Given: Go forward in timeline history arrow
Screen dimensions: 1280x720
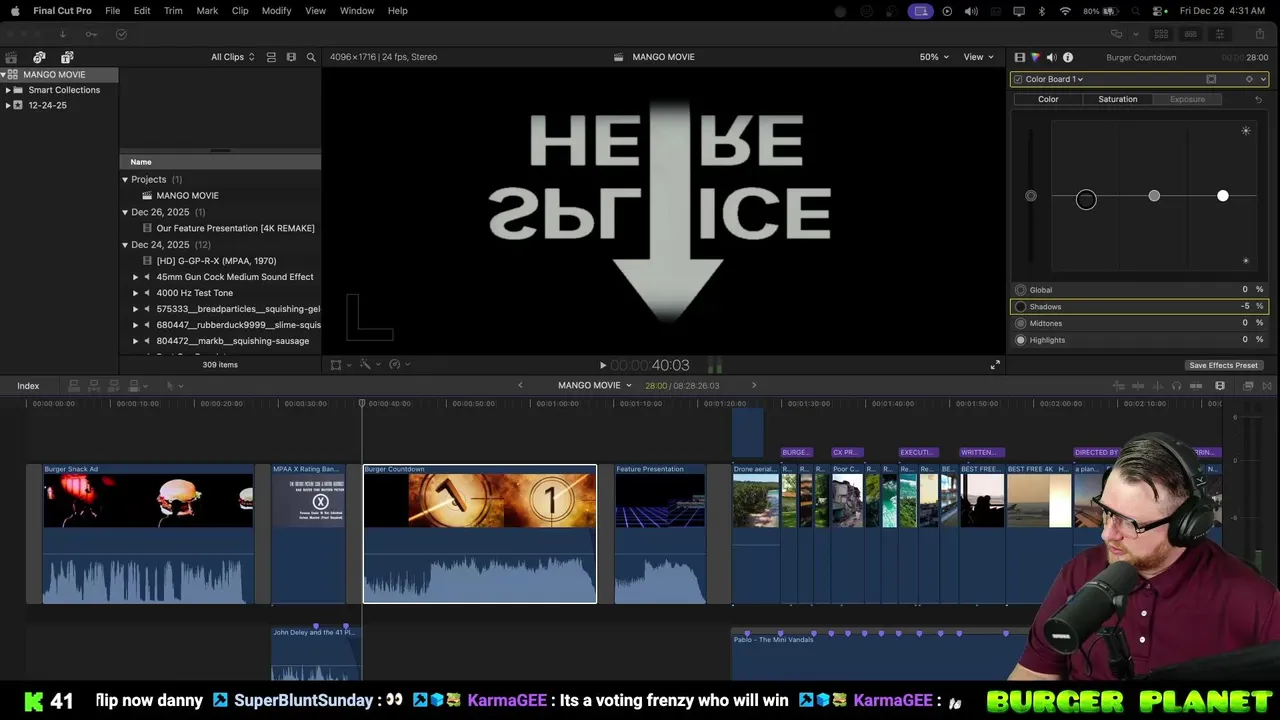Looking at the screenshot, I should click(x=754, y=385).
